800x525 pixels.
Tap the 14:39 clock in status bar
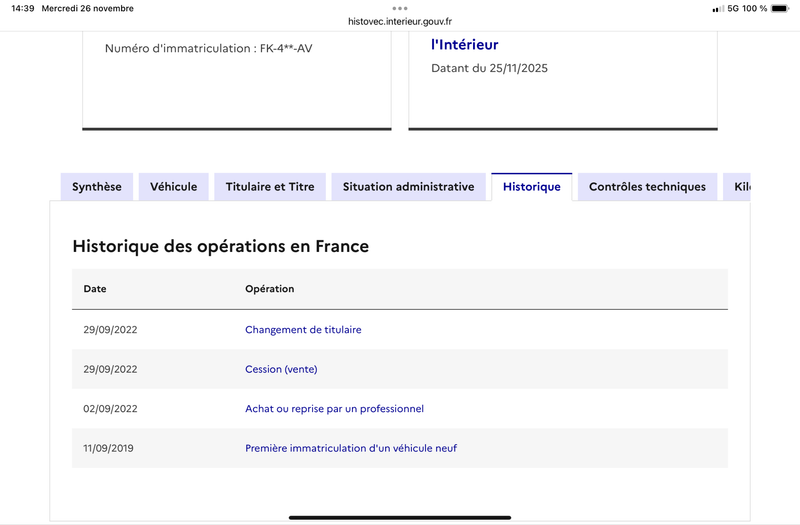24,9
